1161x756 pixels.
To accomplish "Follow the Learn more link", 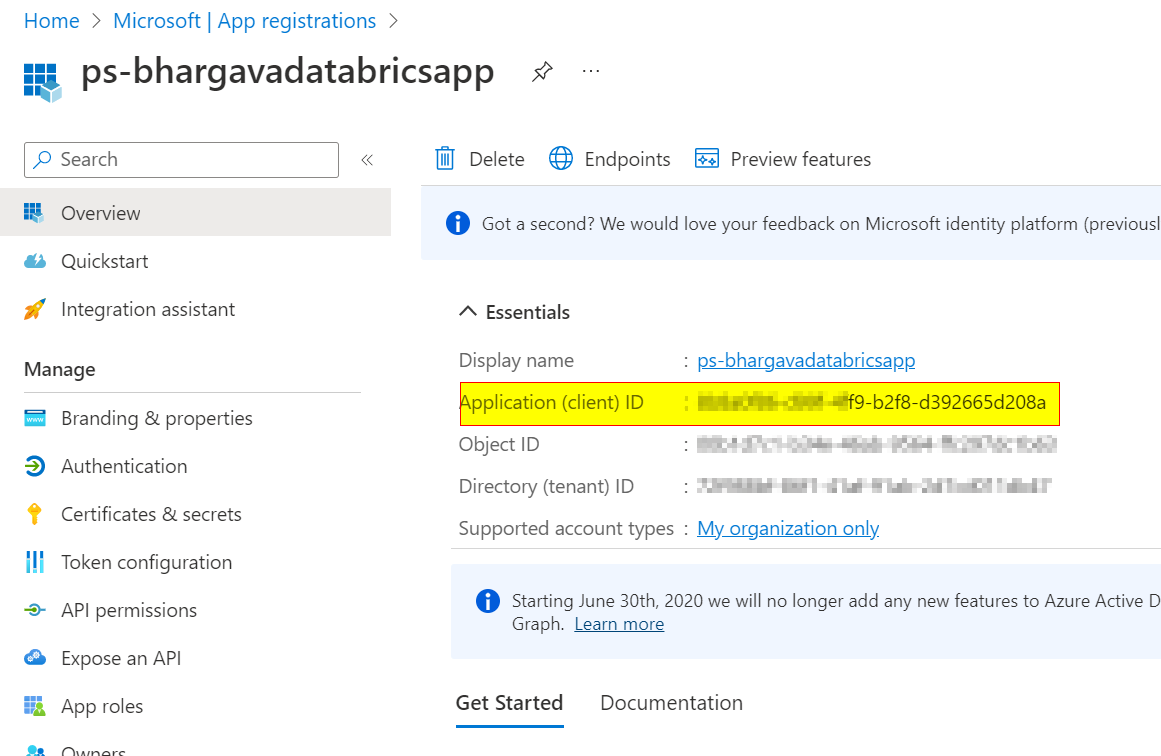I will (619, 624).
